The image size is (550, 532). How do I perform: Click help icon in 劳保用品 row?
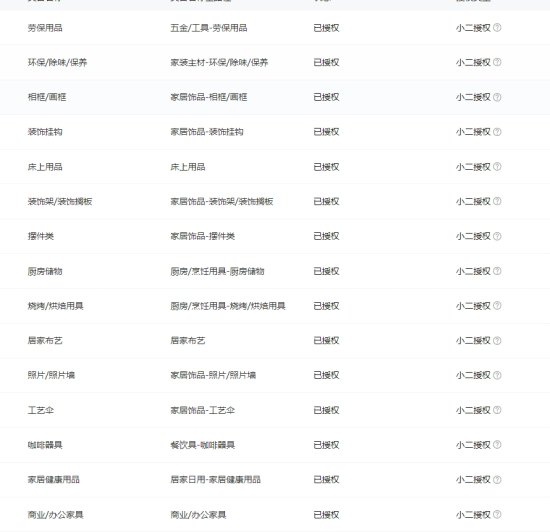(x=497, y=27)
